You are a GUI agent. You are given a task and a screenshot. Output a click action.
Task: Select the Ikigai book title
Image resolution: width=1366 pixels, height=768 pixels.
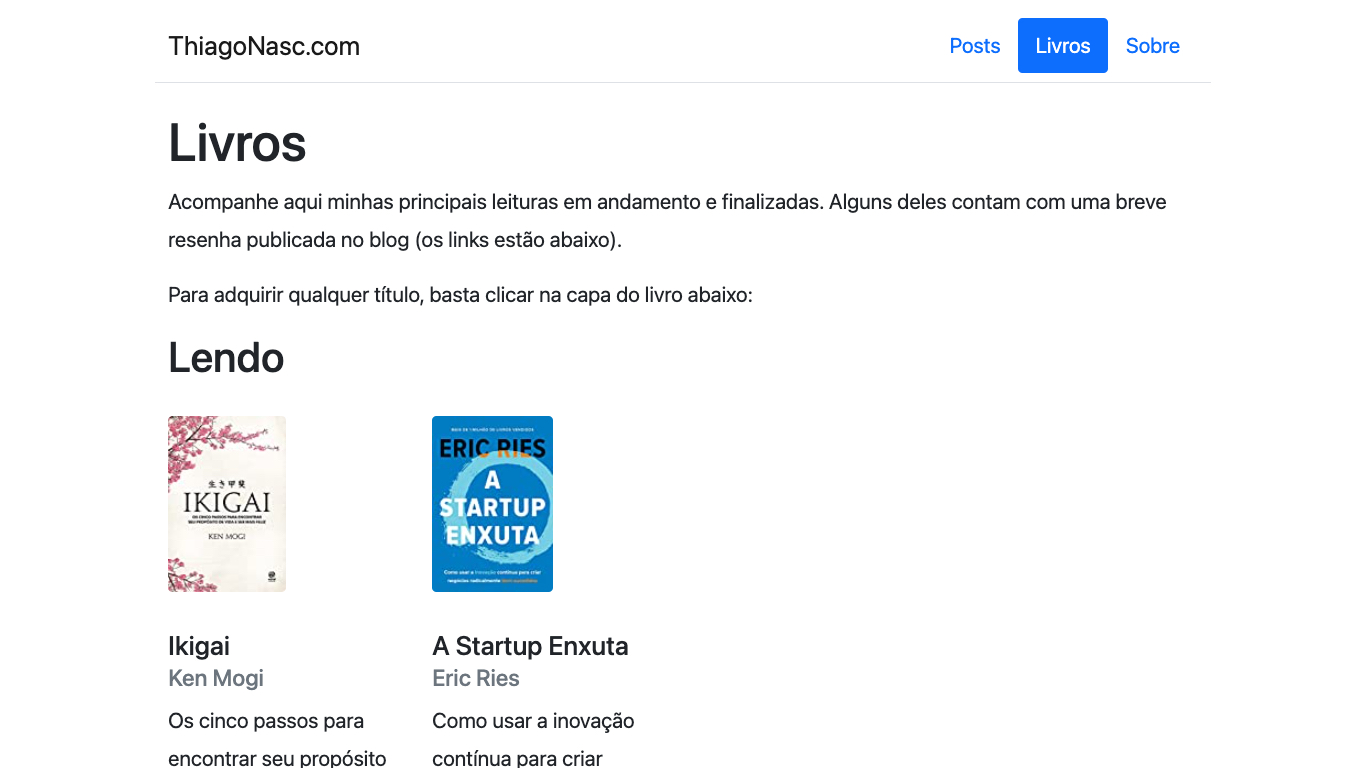198,646
